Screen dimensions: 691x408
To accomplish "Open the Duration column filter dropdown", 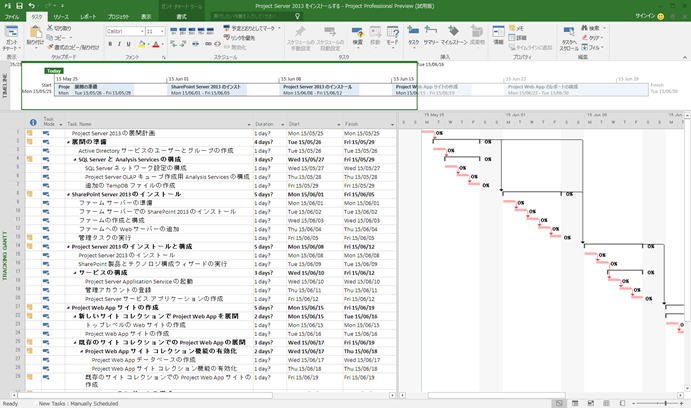I will click(x=282, y=125).
